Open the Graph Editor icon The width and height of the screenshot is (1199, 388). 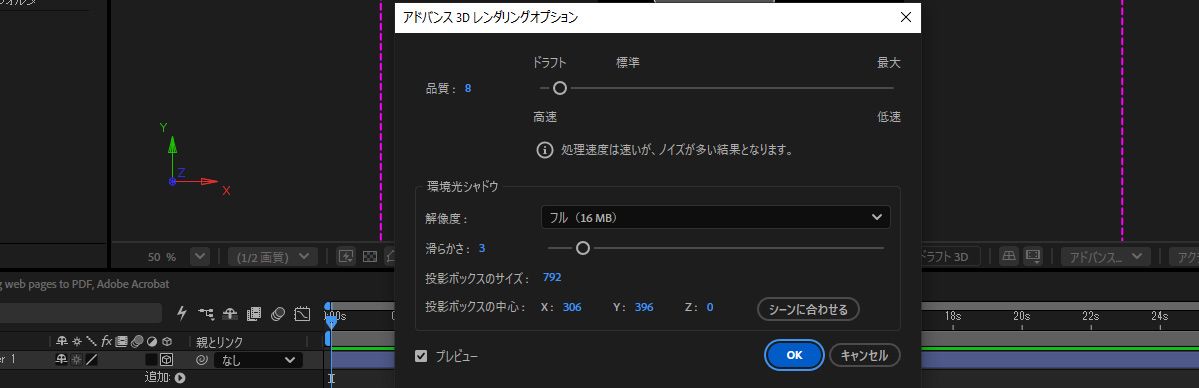[x=302, y=313]
